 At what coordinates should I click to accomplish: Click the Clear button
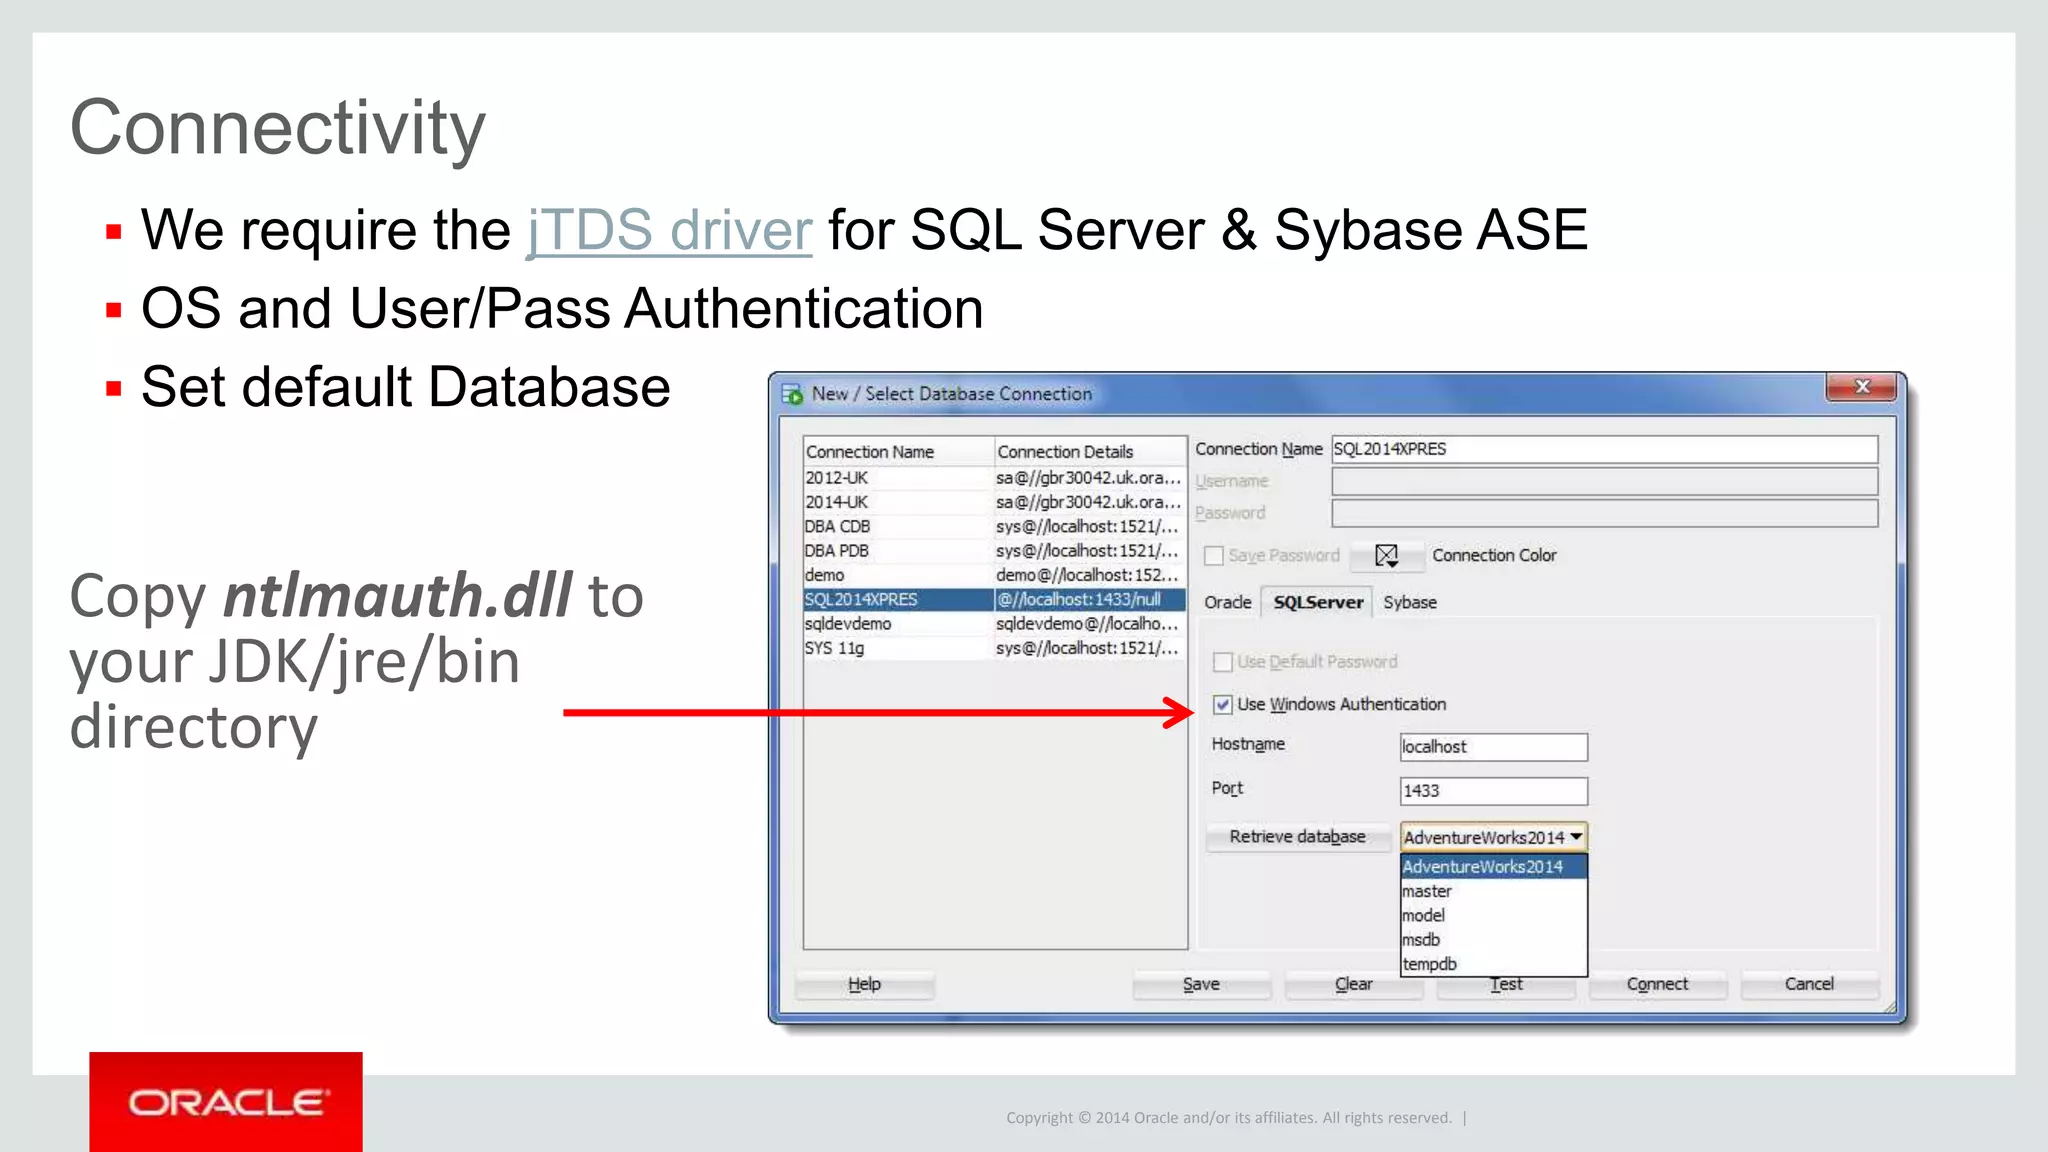point(1353,985)
